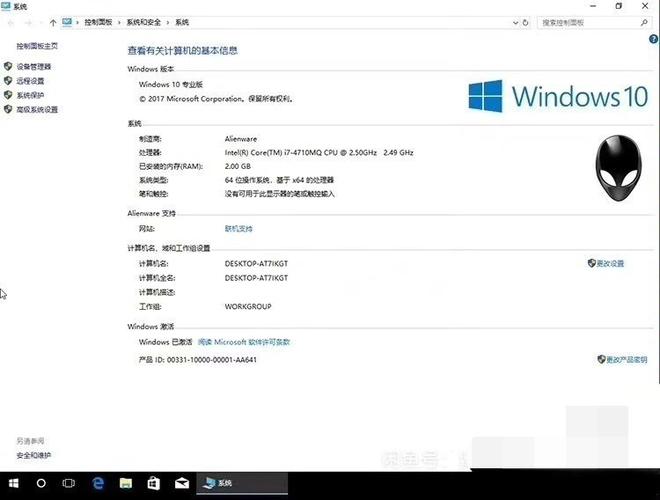Screen dimensions: 660x500
Task: Click the installed RAM value 2.00 GB
Action: 237,166
